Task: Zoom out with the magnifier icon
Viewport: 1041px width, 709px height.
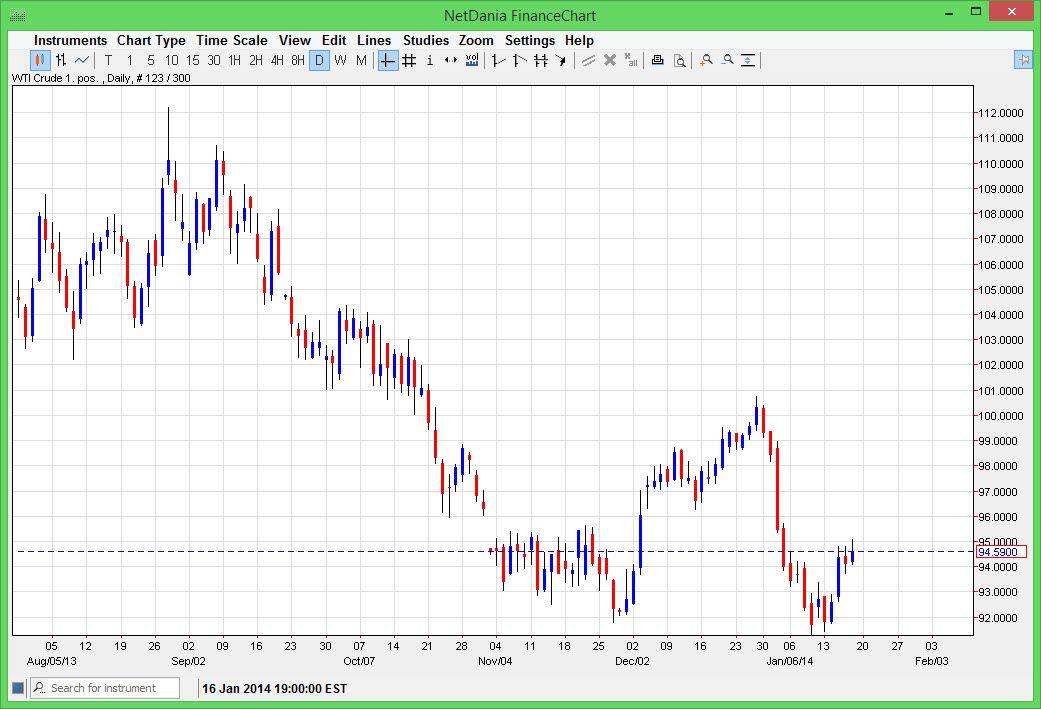Action: (x=727, y=60)
